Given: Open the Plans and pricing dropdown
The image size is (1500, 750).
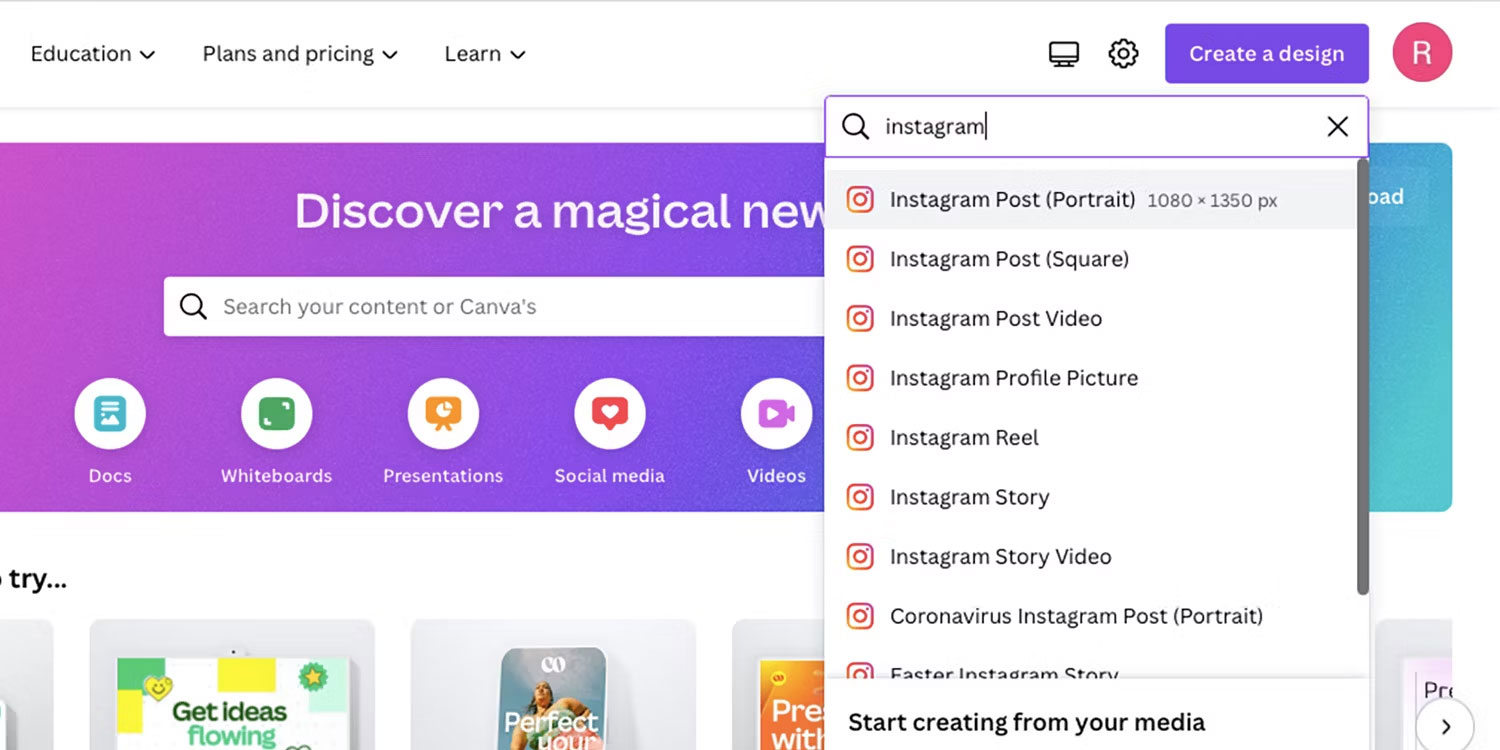Looking at the screenshot, I should (x=299, y=54).
